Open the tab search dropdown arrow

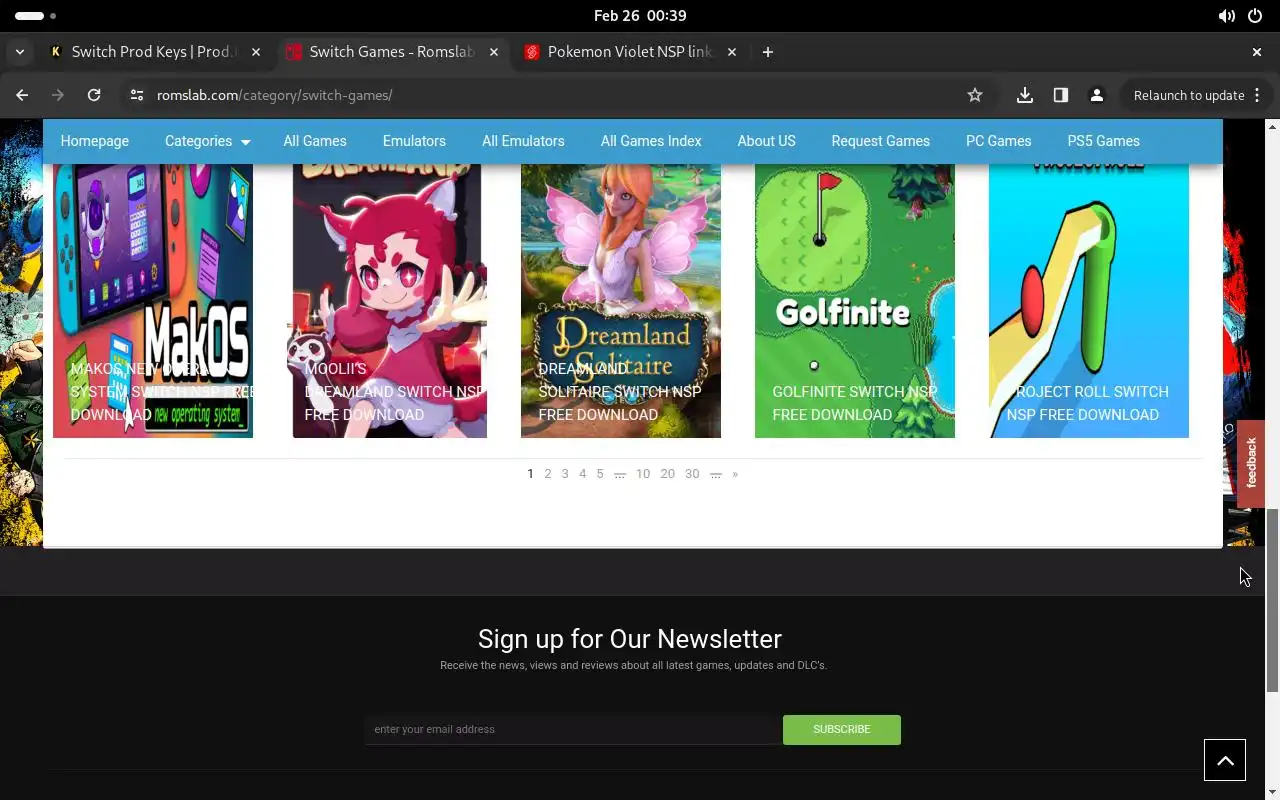[x=20, y=52]
